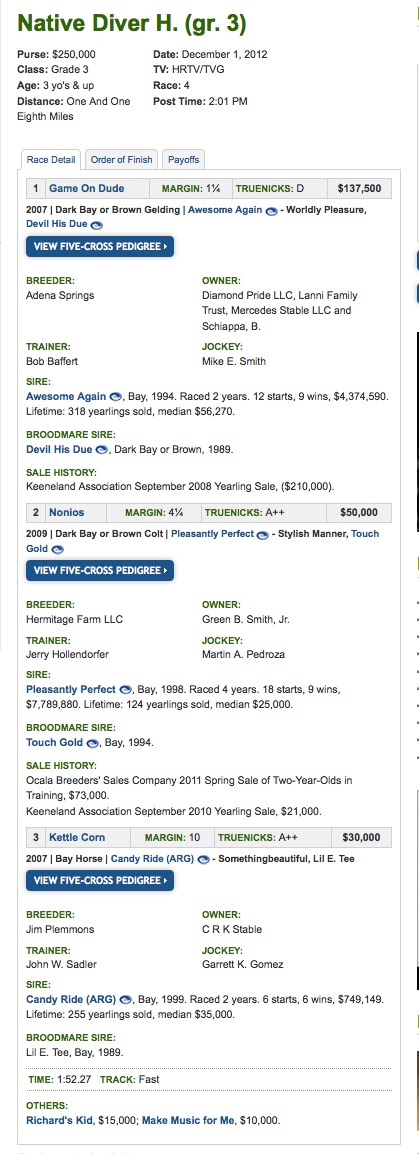Click eye icon after Touch Gold in Nonios pedigree

57,549
